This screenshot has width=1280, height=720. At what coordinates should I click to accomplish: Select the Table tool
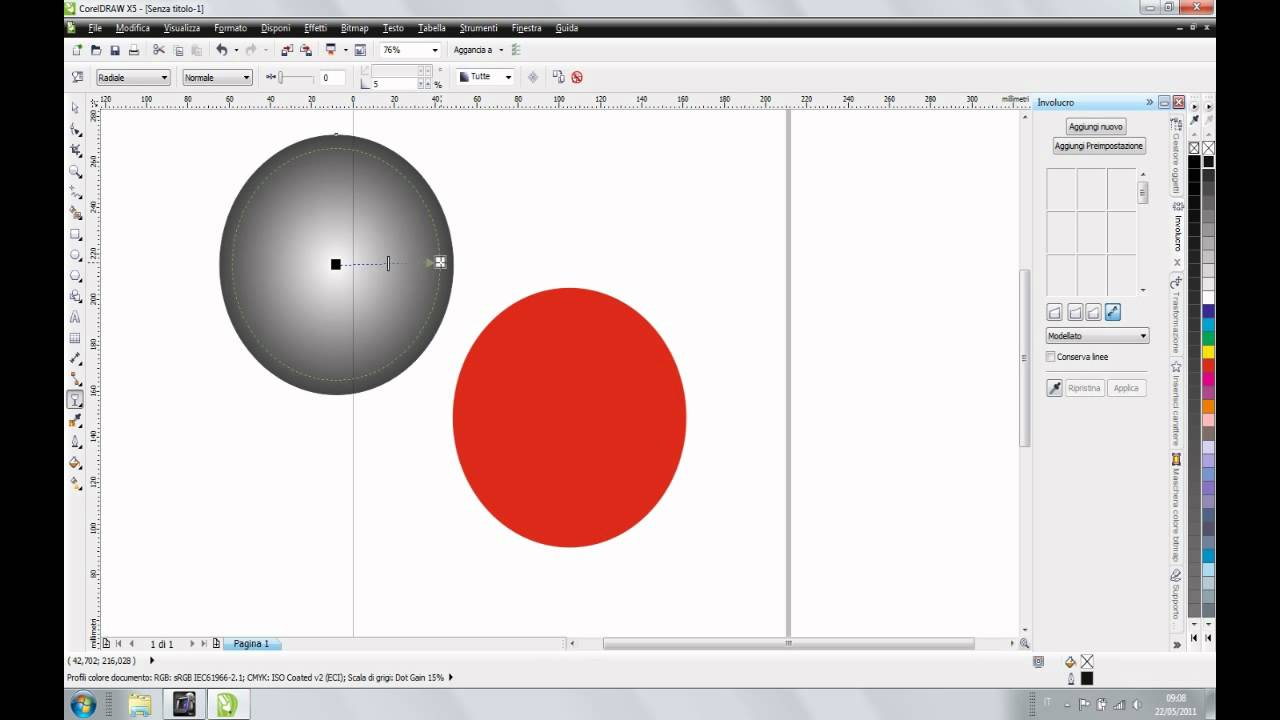click(x=75, y=338)
